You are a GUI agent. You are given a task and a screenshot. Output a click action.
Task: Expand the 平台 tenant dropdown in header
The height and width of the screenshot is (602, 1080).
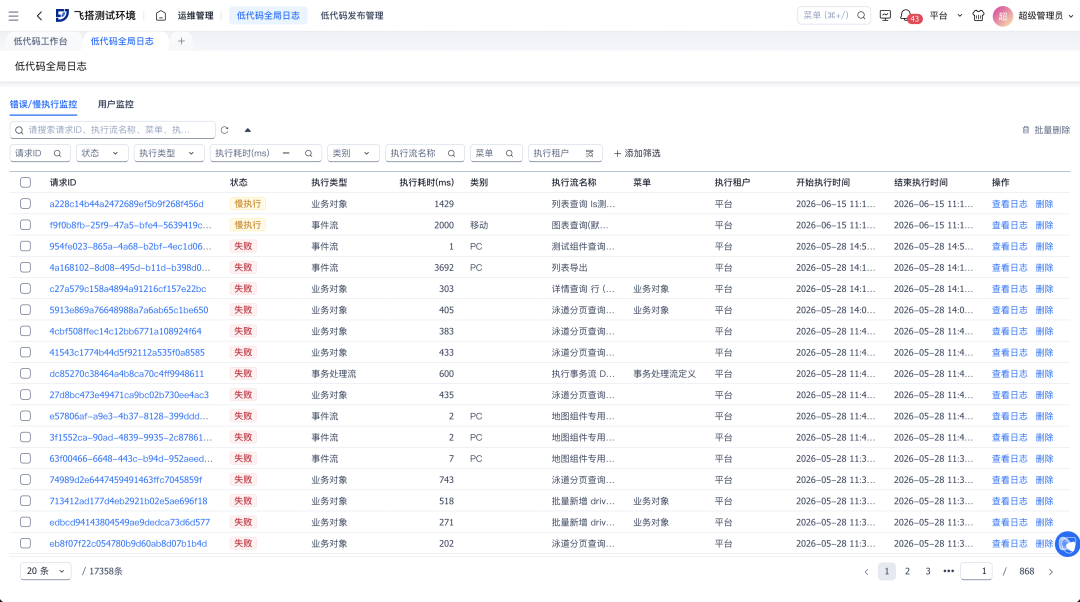[x=946, y=15]
